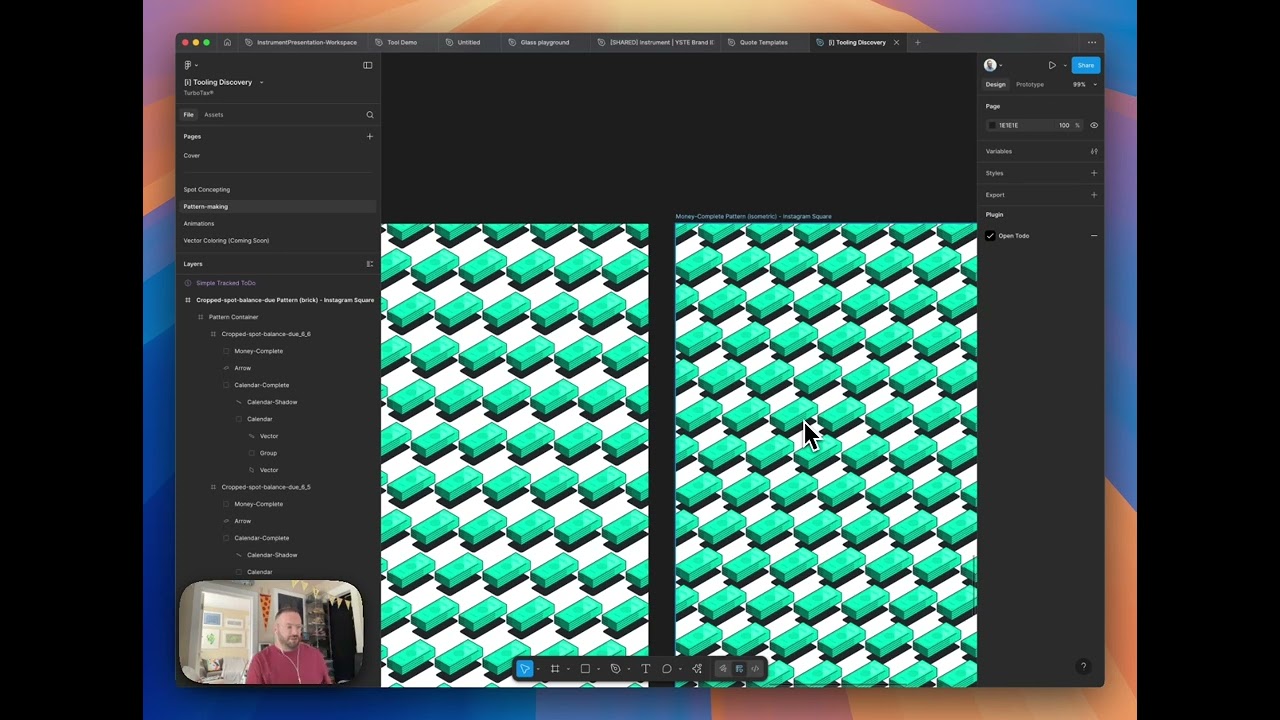Image resolution: width=1280 pixels, height=720 pixels.
Task: Add a style with Styles plus icon
Action: point(1094,173)
